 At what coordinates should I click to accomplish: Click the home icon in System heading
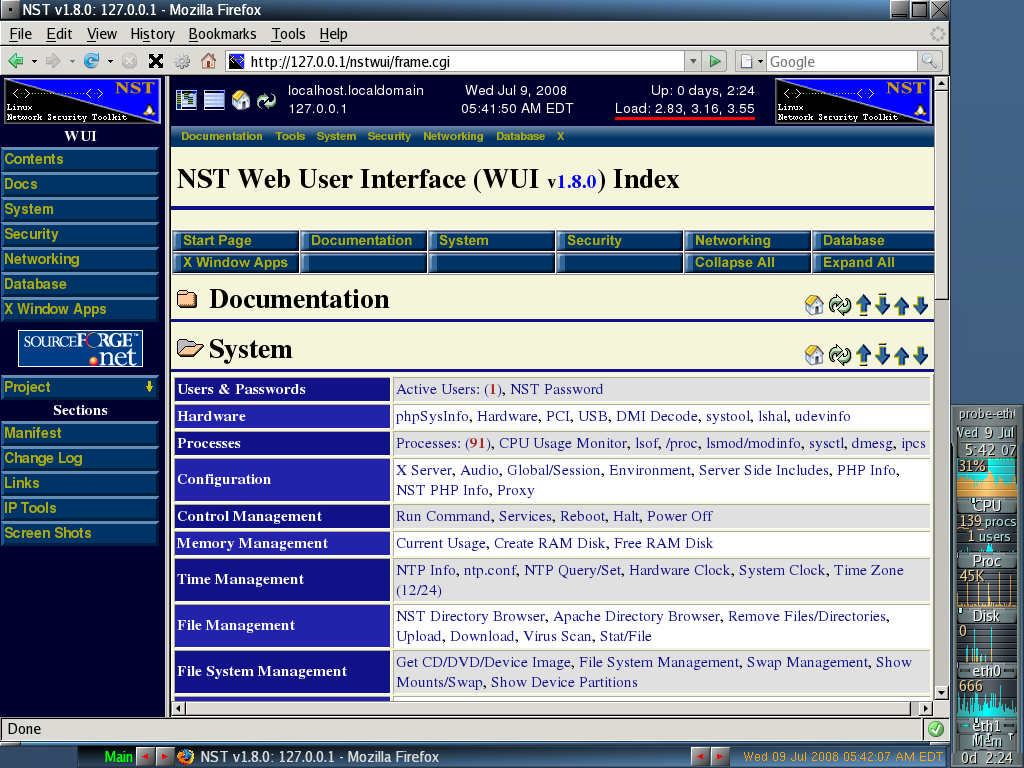pyautogui.click(x=814, y=355)
